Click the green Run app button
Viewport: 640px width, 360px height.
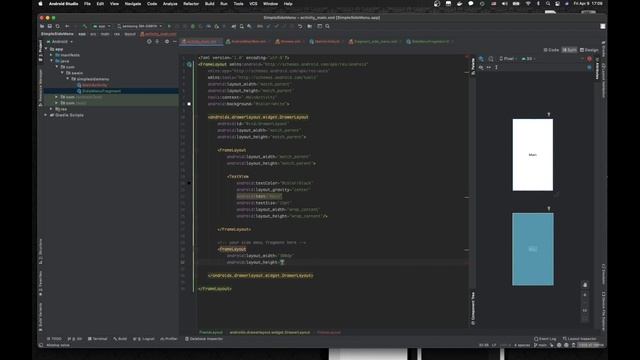click(169, 26)
